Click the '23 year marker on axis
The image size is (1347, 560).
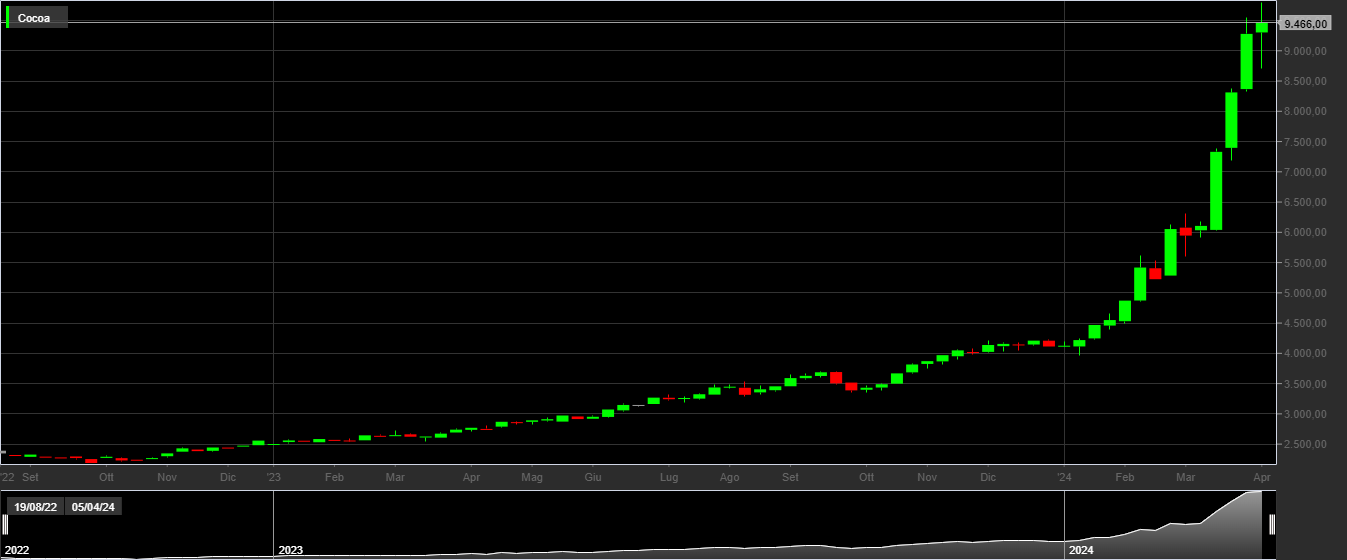click(273, 478)
